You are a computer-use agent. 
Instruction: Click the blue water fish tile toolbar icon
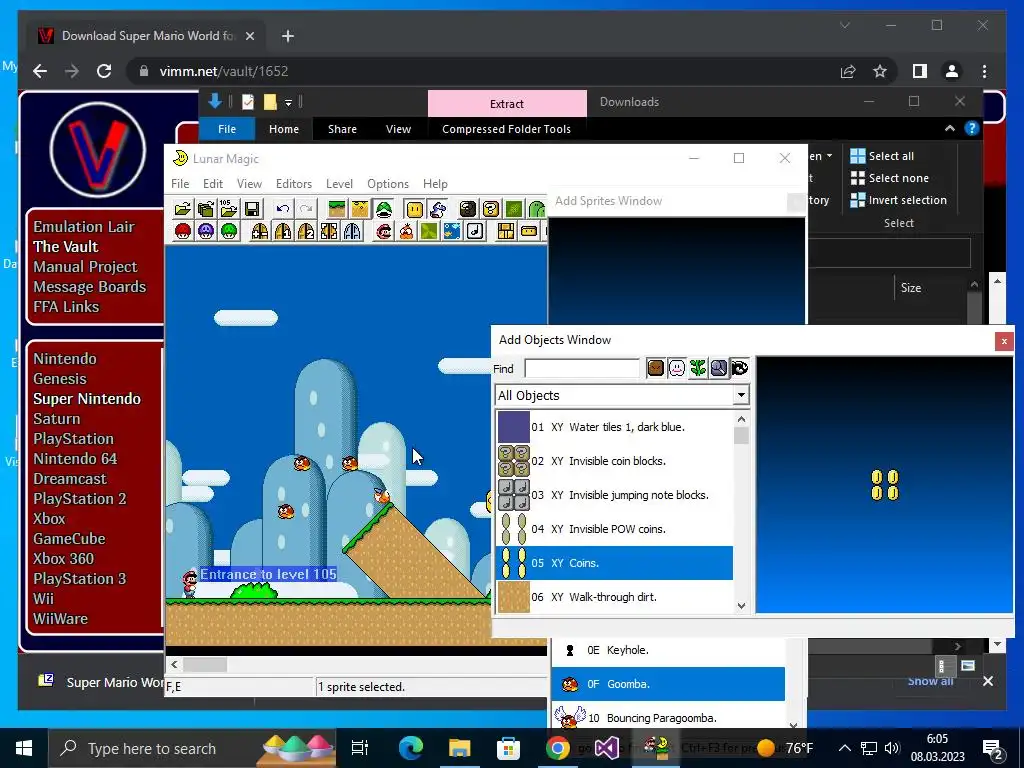pos(452,231)
